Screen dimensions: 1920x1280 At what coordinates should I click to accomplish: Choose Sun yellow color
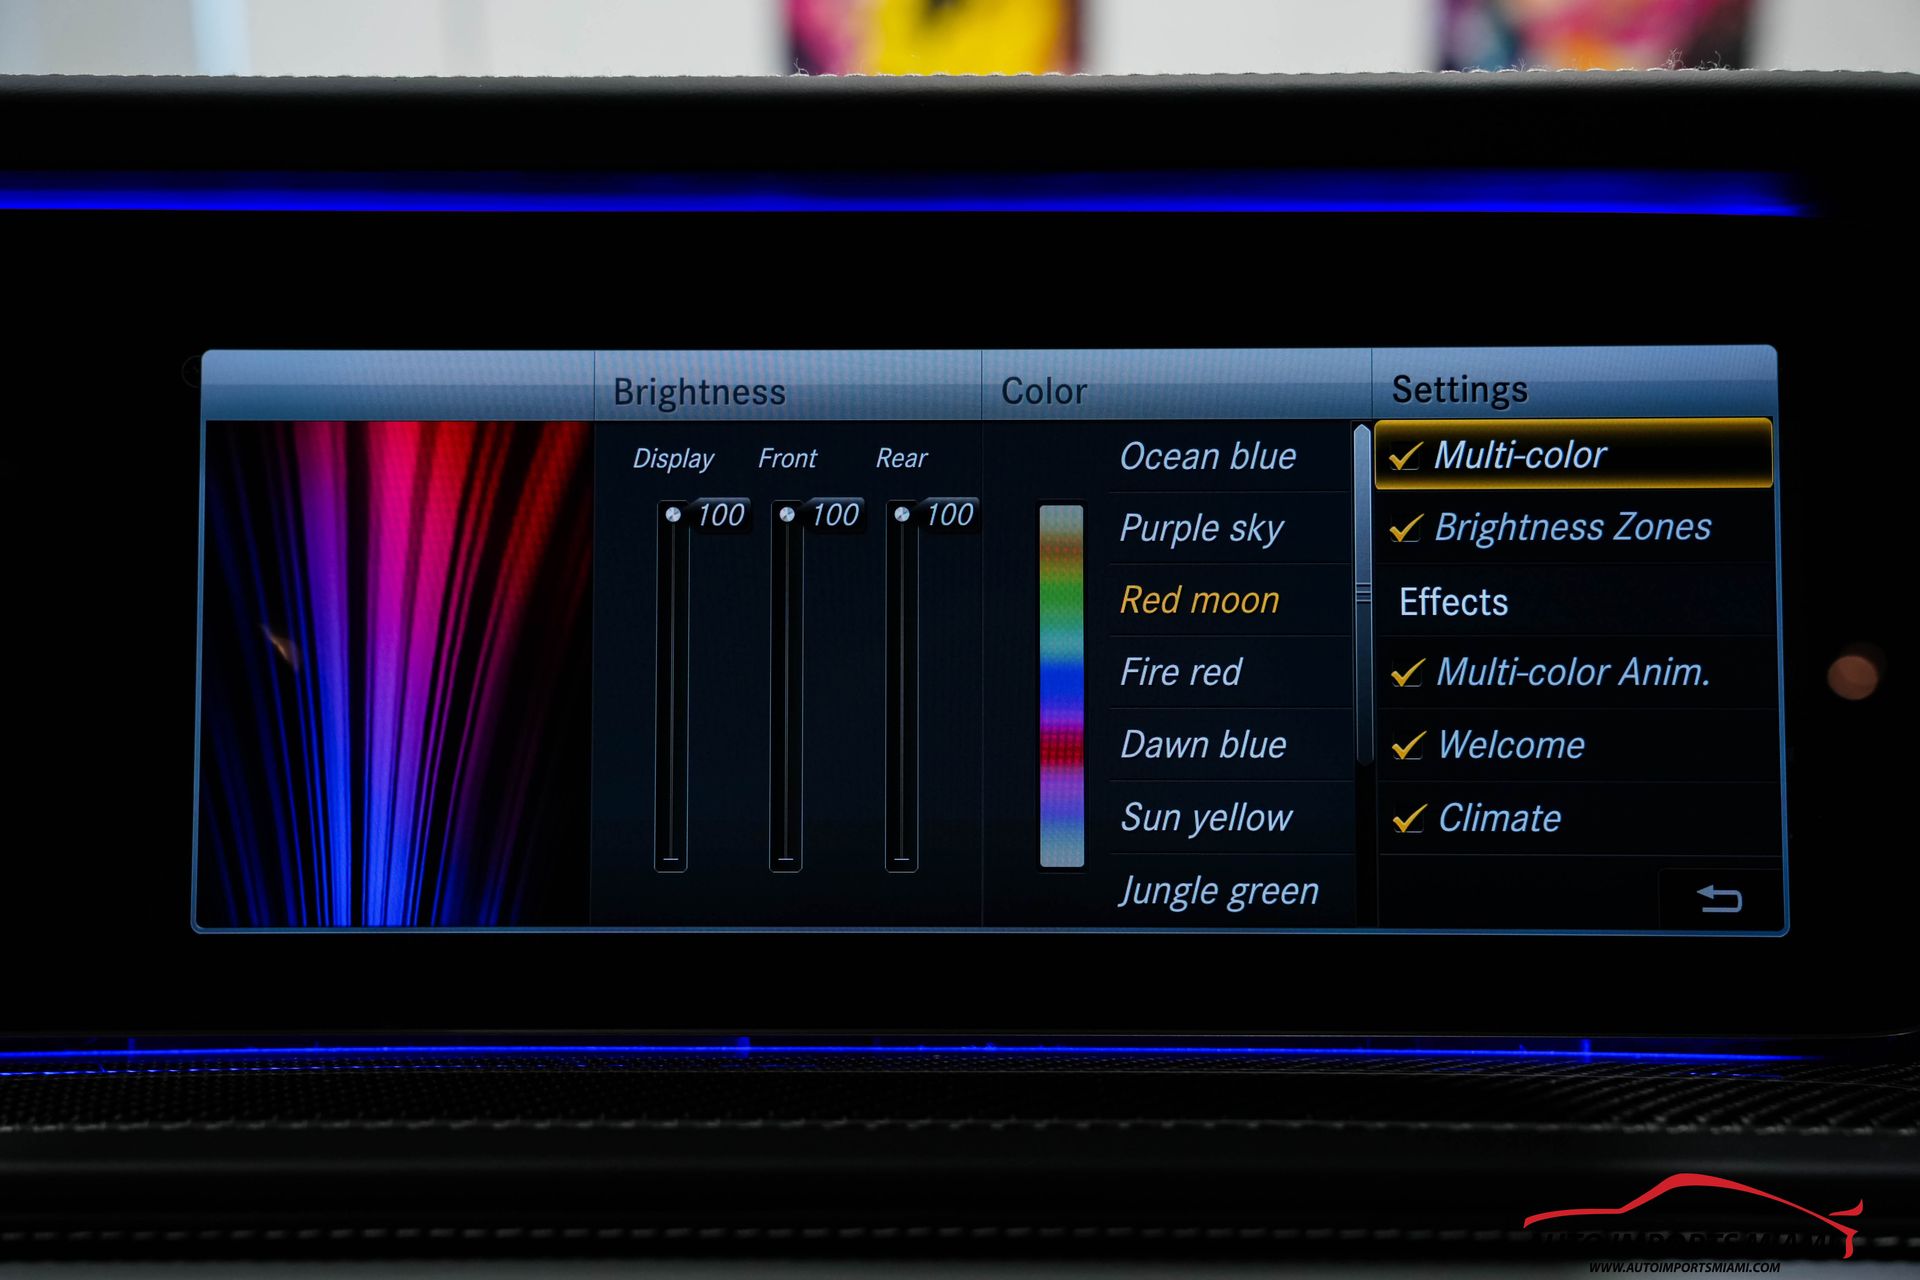(1206, 818)
